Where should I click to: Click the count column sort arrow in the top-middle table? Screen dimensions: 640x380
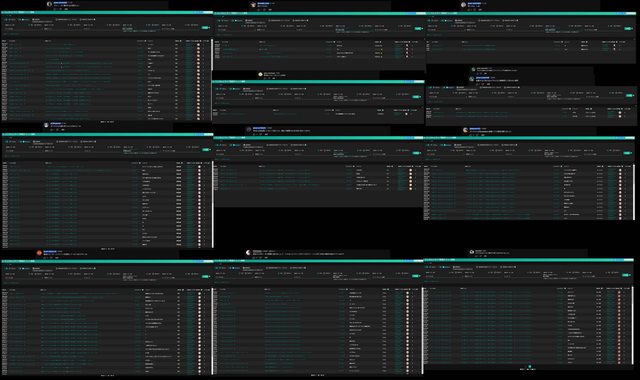click(x=380, y=42)
